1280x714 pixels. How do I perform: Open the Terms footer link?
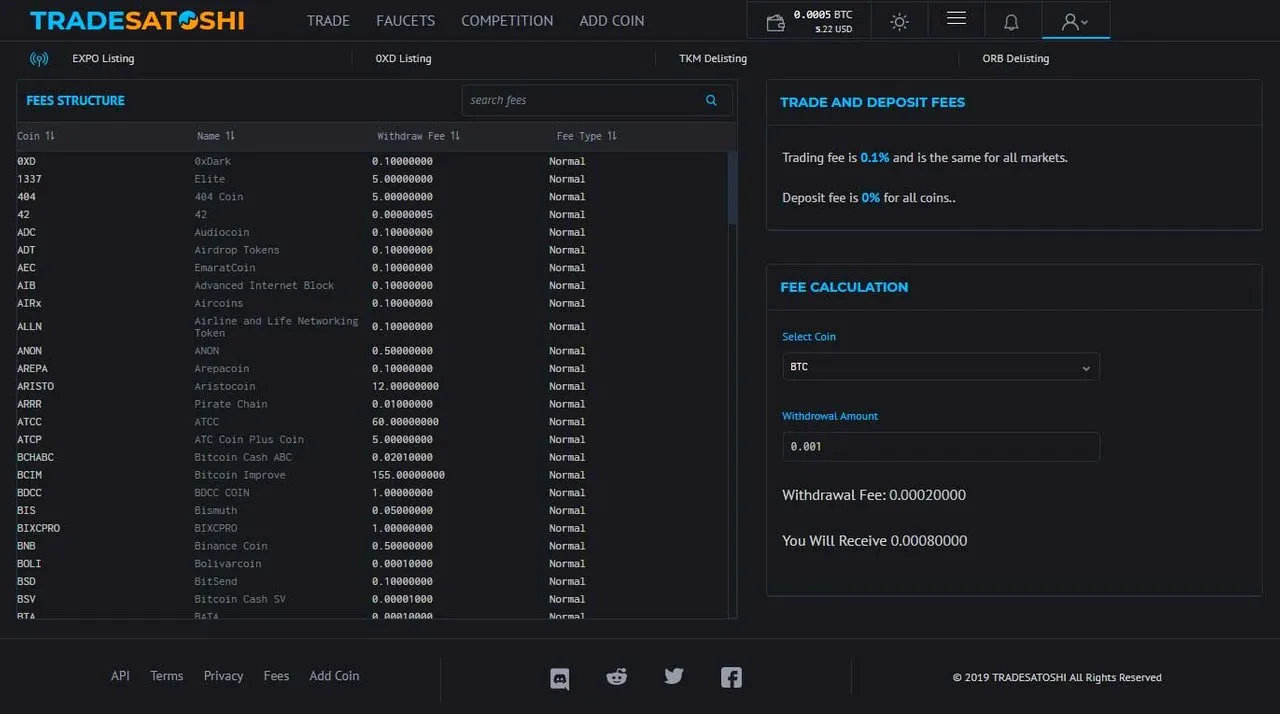167,676
